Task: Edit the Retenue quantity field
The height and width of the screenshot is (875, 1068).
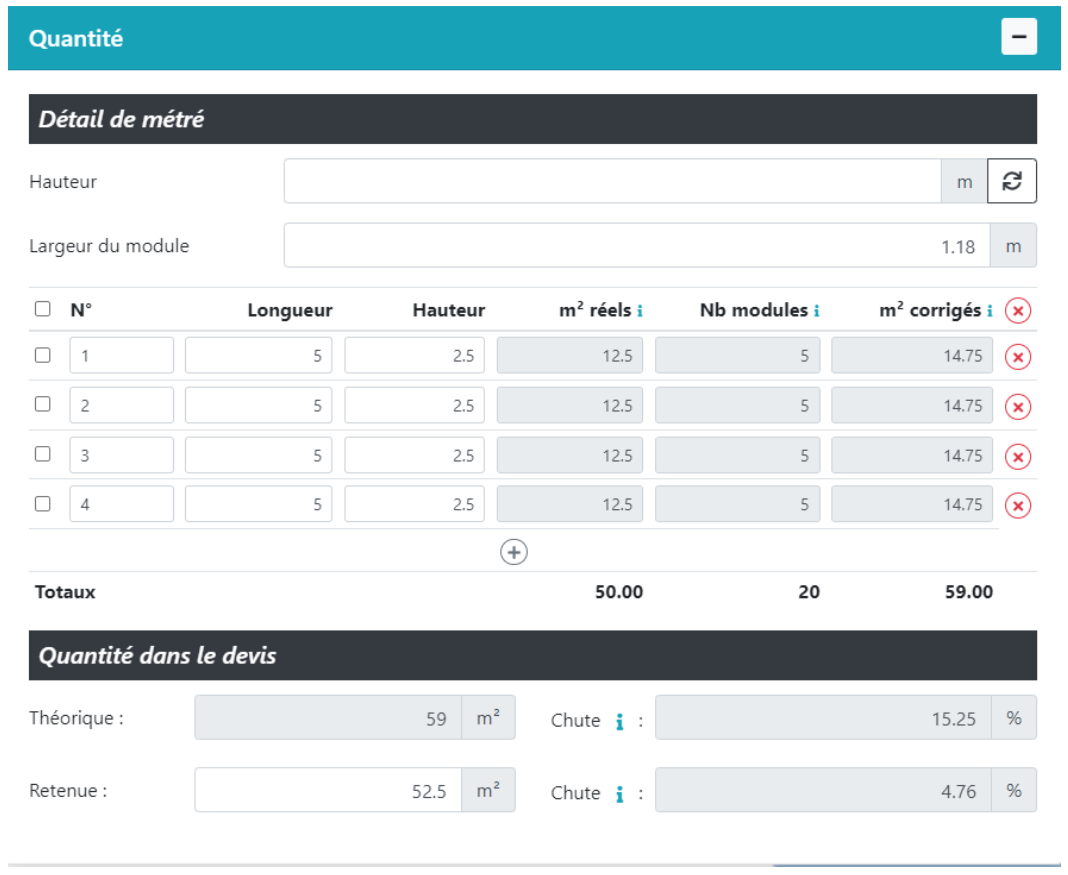Action: 328,790
